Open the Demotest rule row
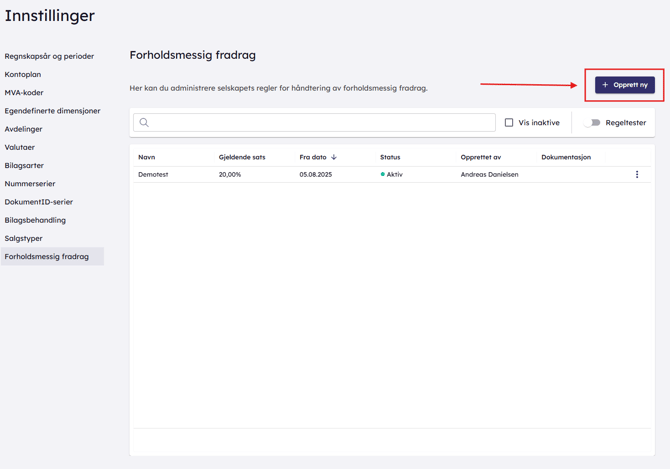This screenshot has height=469, width=670. click(x=153, y=174)
